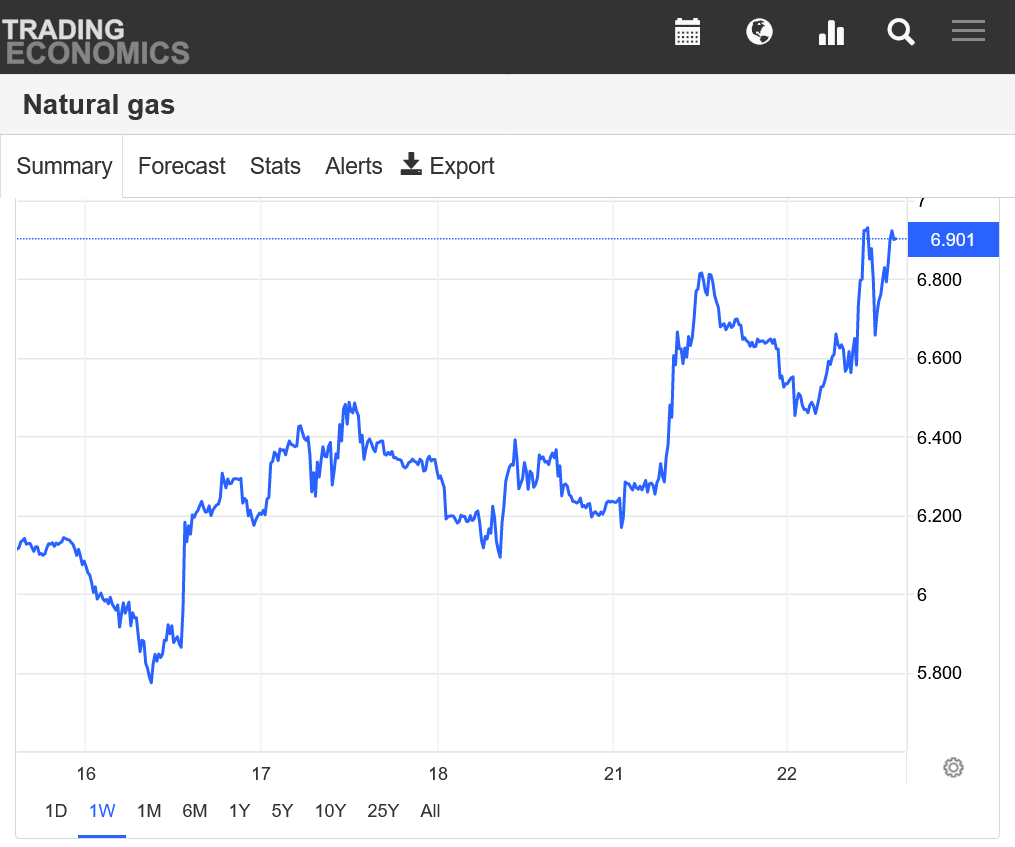Select the 1D time range
Screen dimensions: 1015x847
pos(56,811)
